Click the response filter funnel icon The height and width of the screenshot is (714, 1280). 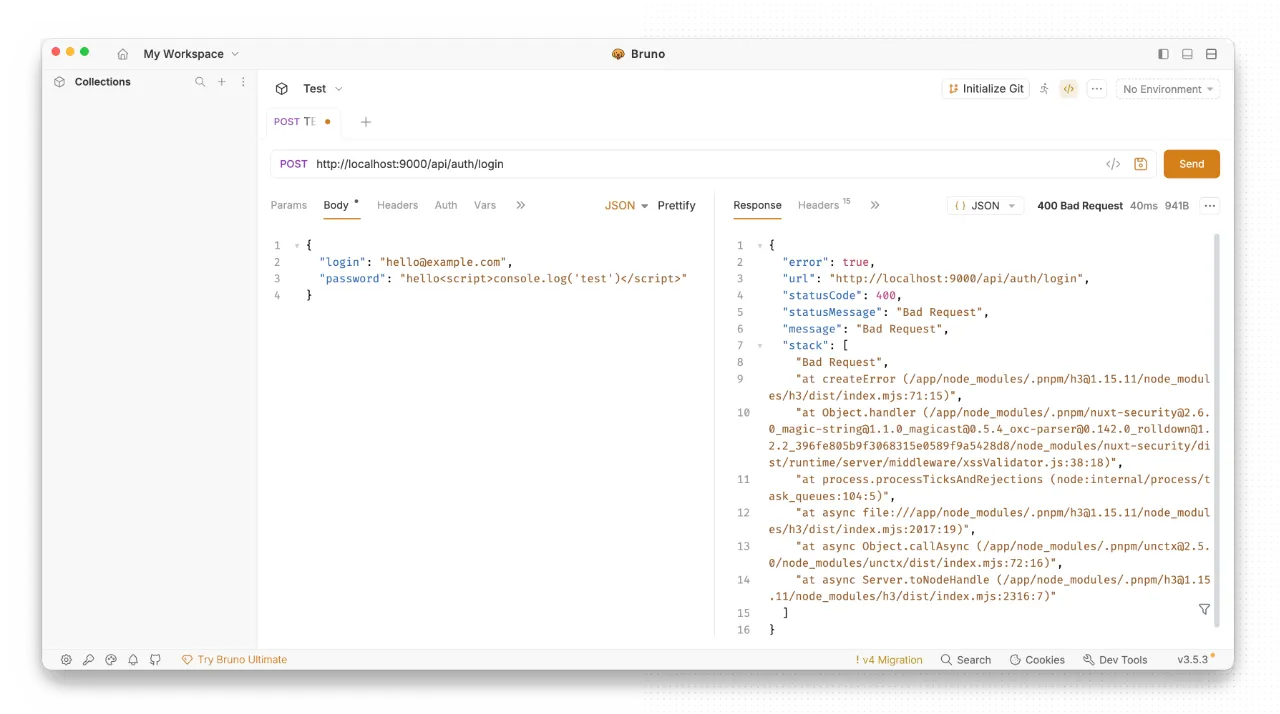click(1204, 609)
